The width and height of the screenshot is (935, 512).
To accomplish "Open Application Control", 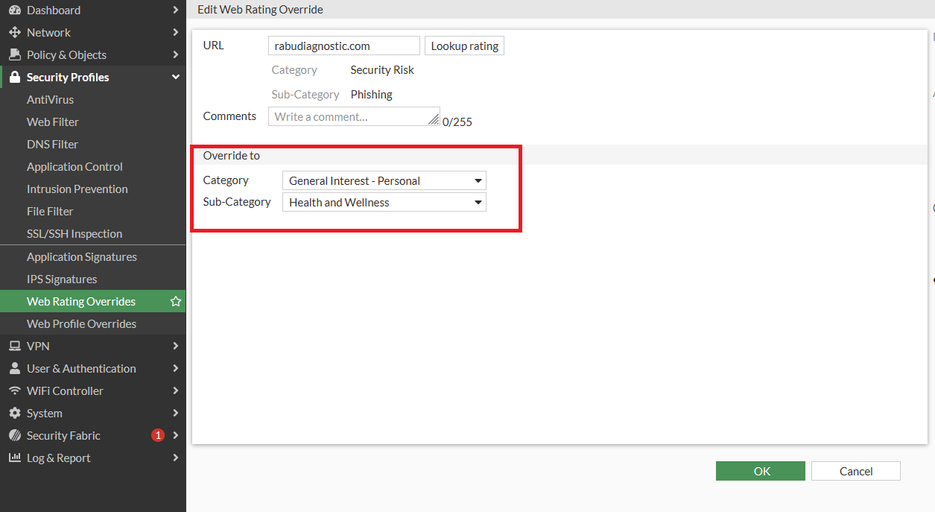I will point(75,167).
